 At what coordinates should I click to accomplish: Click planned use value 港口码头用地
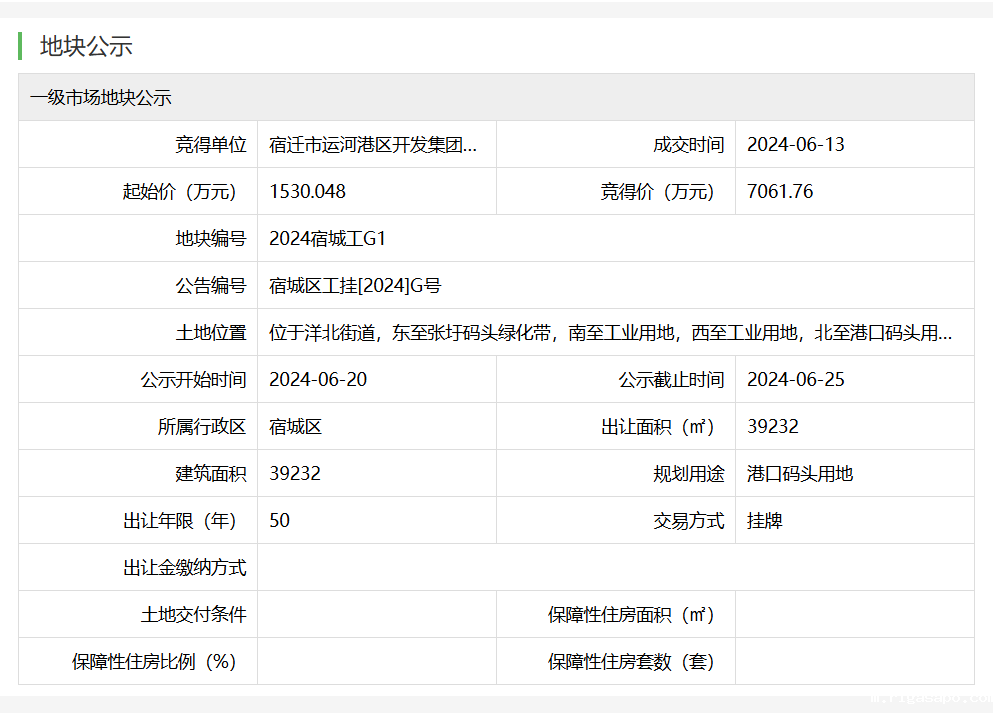pos(800,474)
